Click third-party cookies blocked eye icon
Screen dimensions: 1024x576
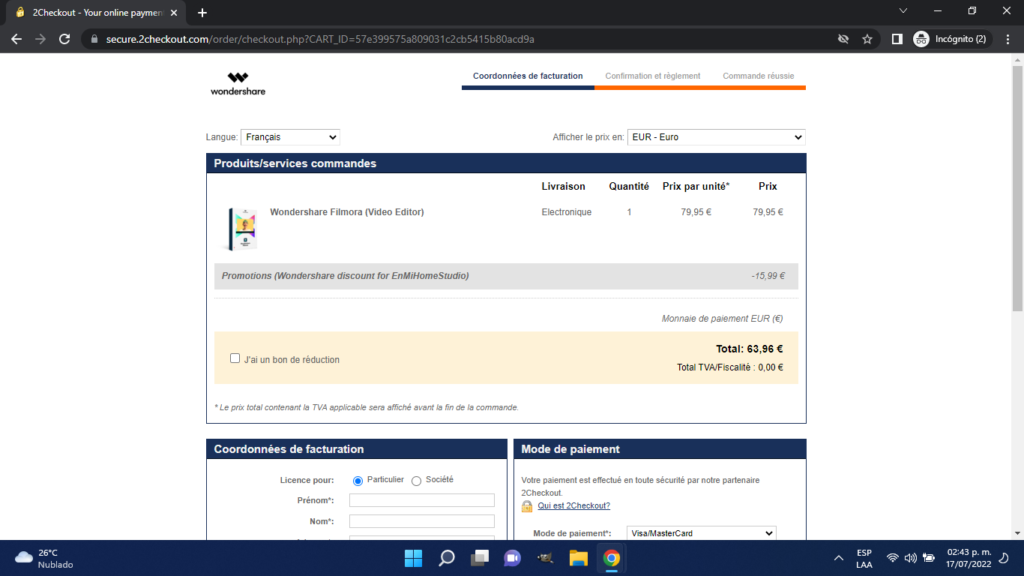coord(843,39)
